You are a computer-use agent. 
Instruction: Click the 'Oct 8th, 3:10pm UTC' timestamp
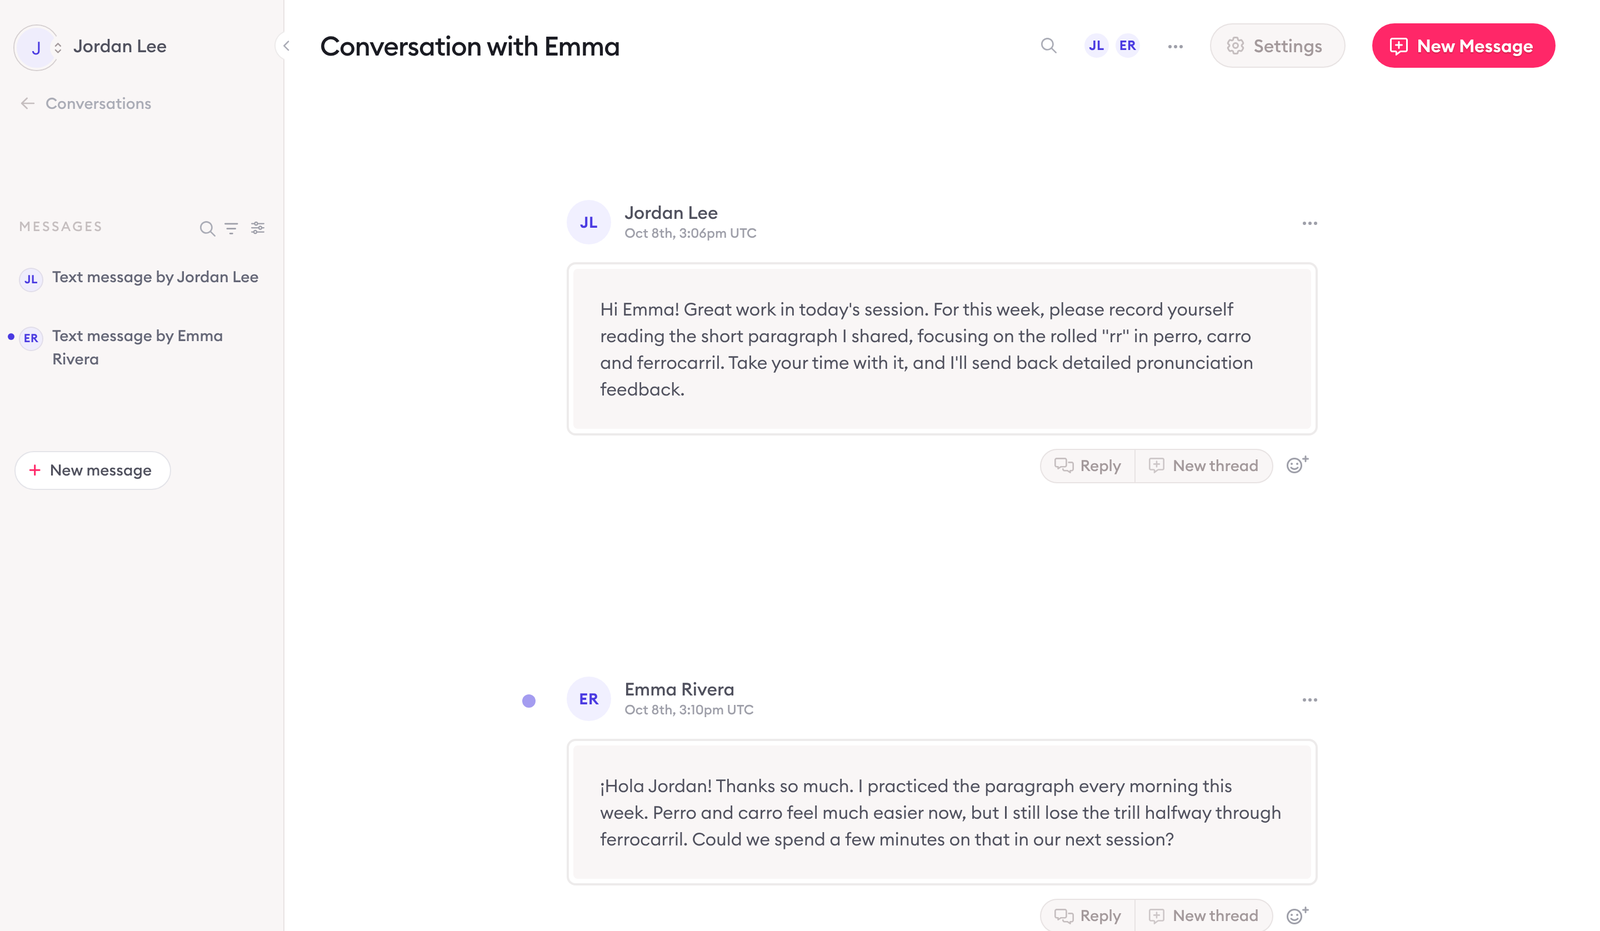point(689,710)
